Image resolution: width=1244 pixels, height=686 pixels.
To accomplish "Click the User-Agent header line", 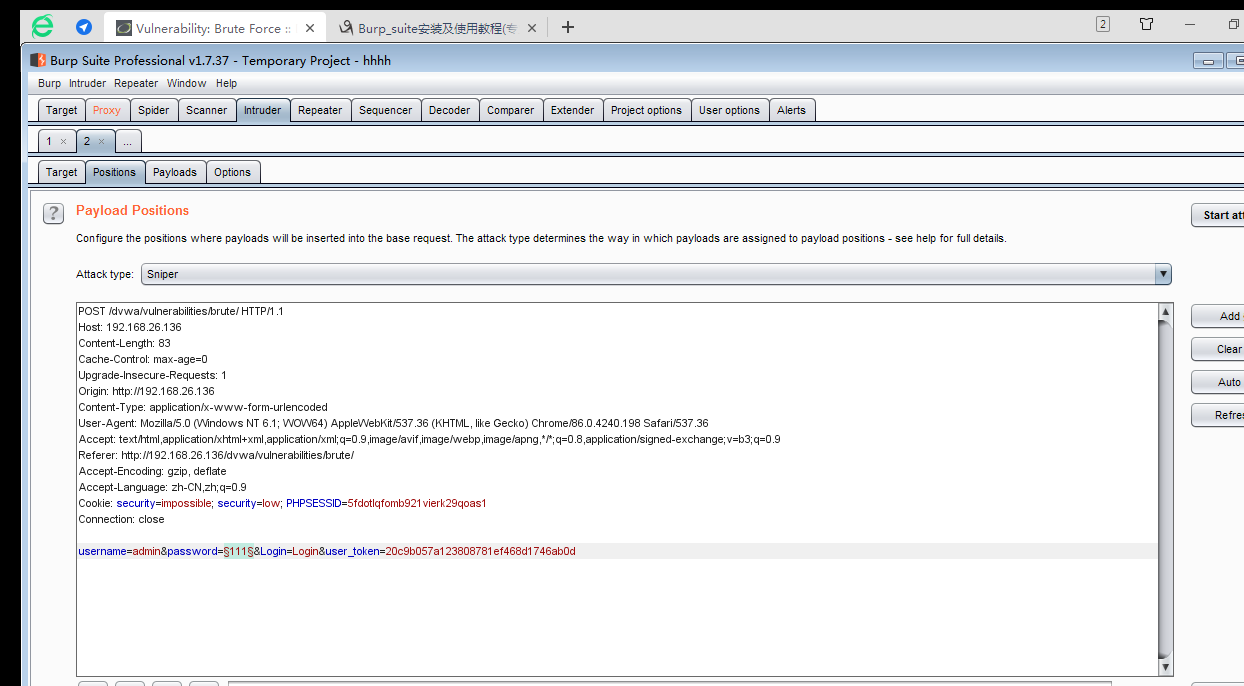I will [394, 423].
